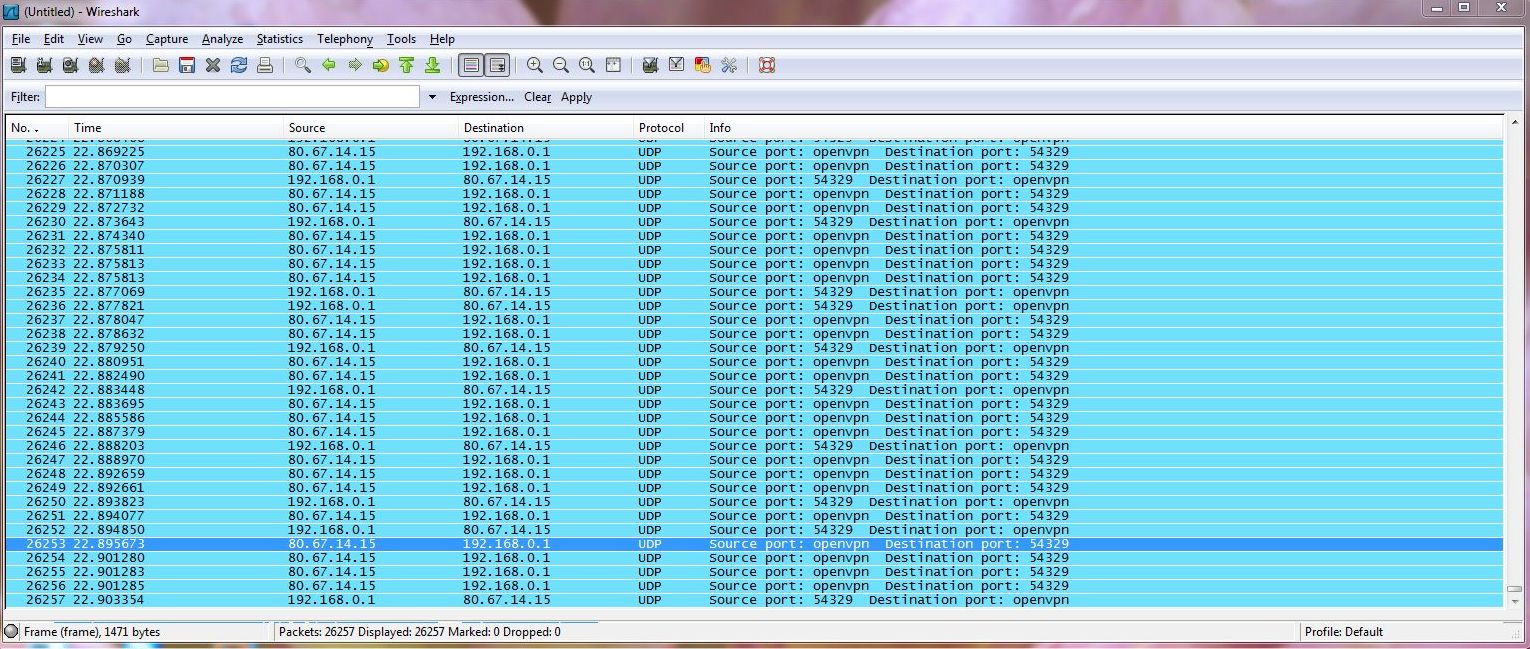Go forward in packet history
Image resolution: width=1530 pixels, height=649 pixels.
click(x=355, y=65)
